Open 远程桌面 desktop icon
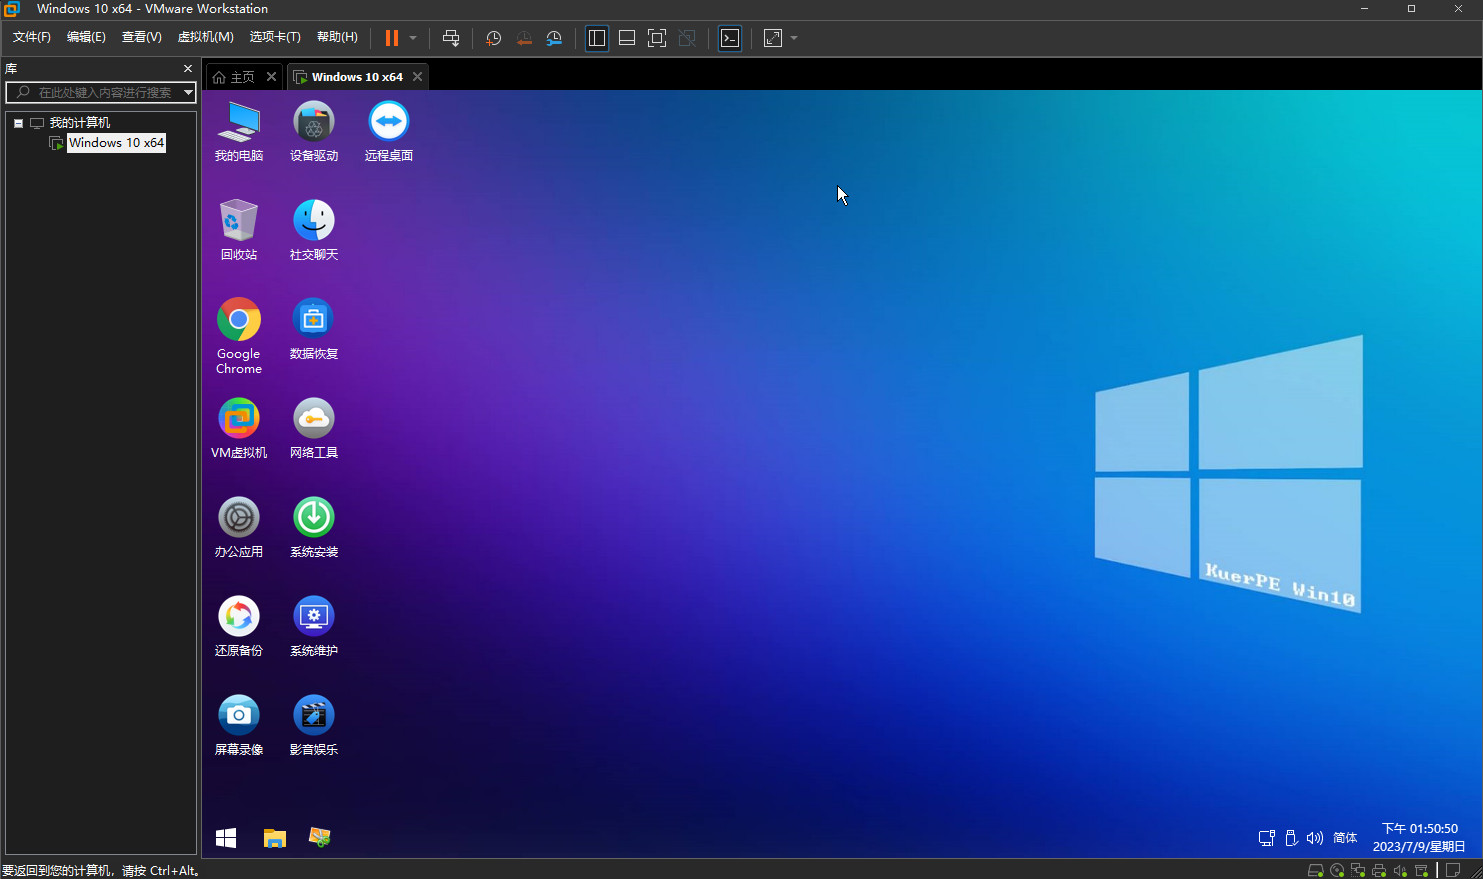This screenshot has width=1483, height=879. 389,131
